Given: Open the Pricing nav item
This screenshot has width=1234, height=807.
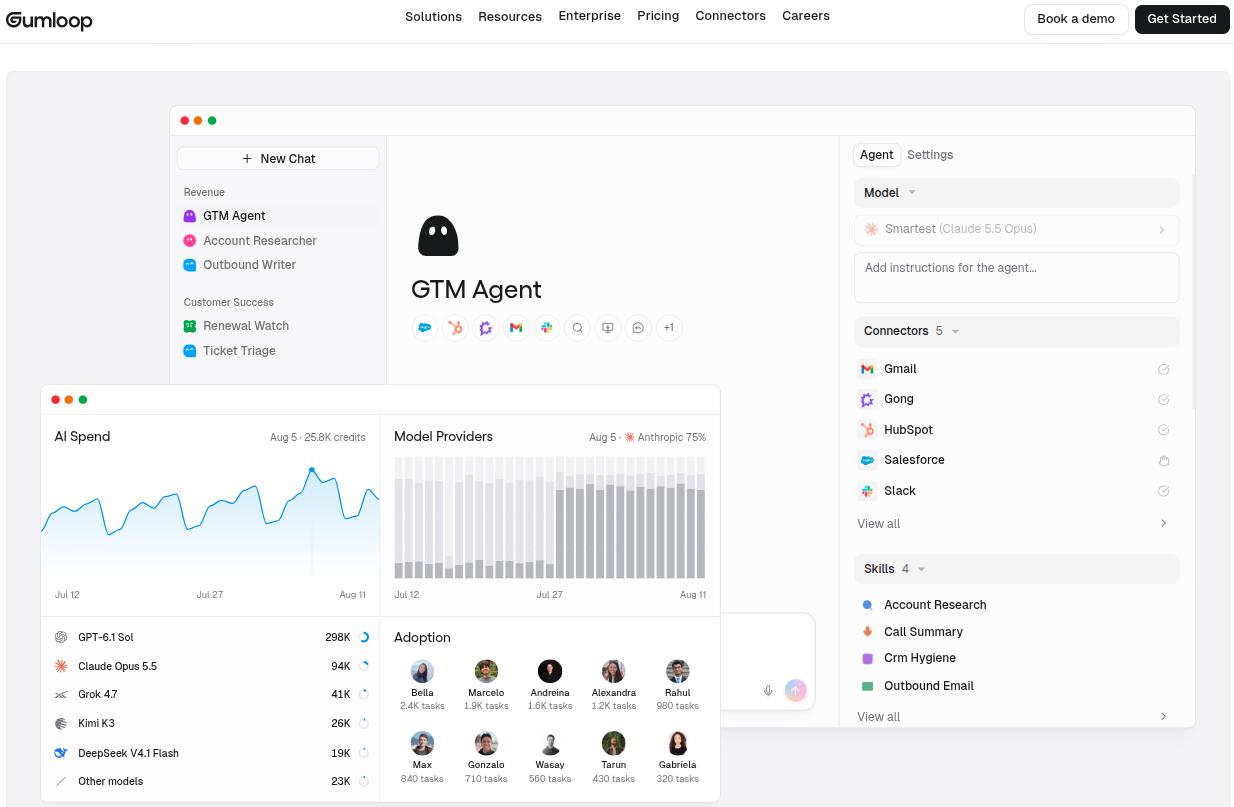Looking at the screenshot, I should [658, 16].
